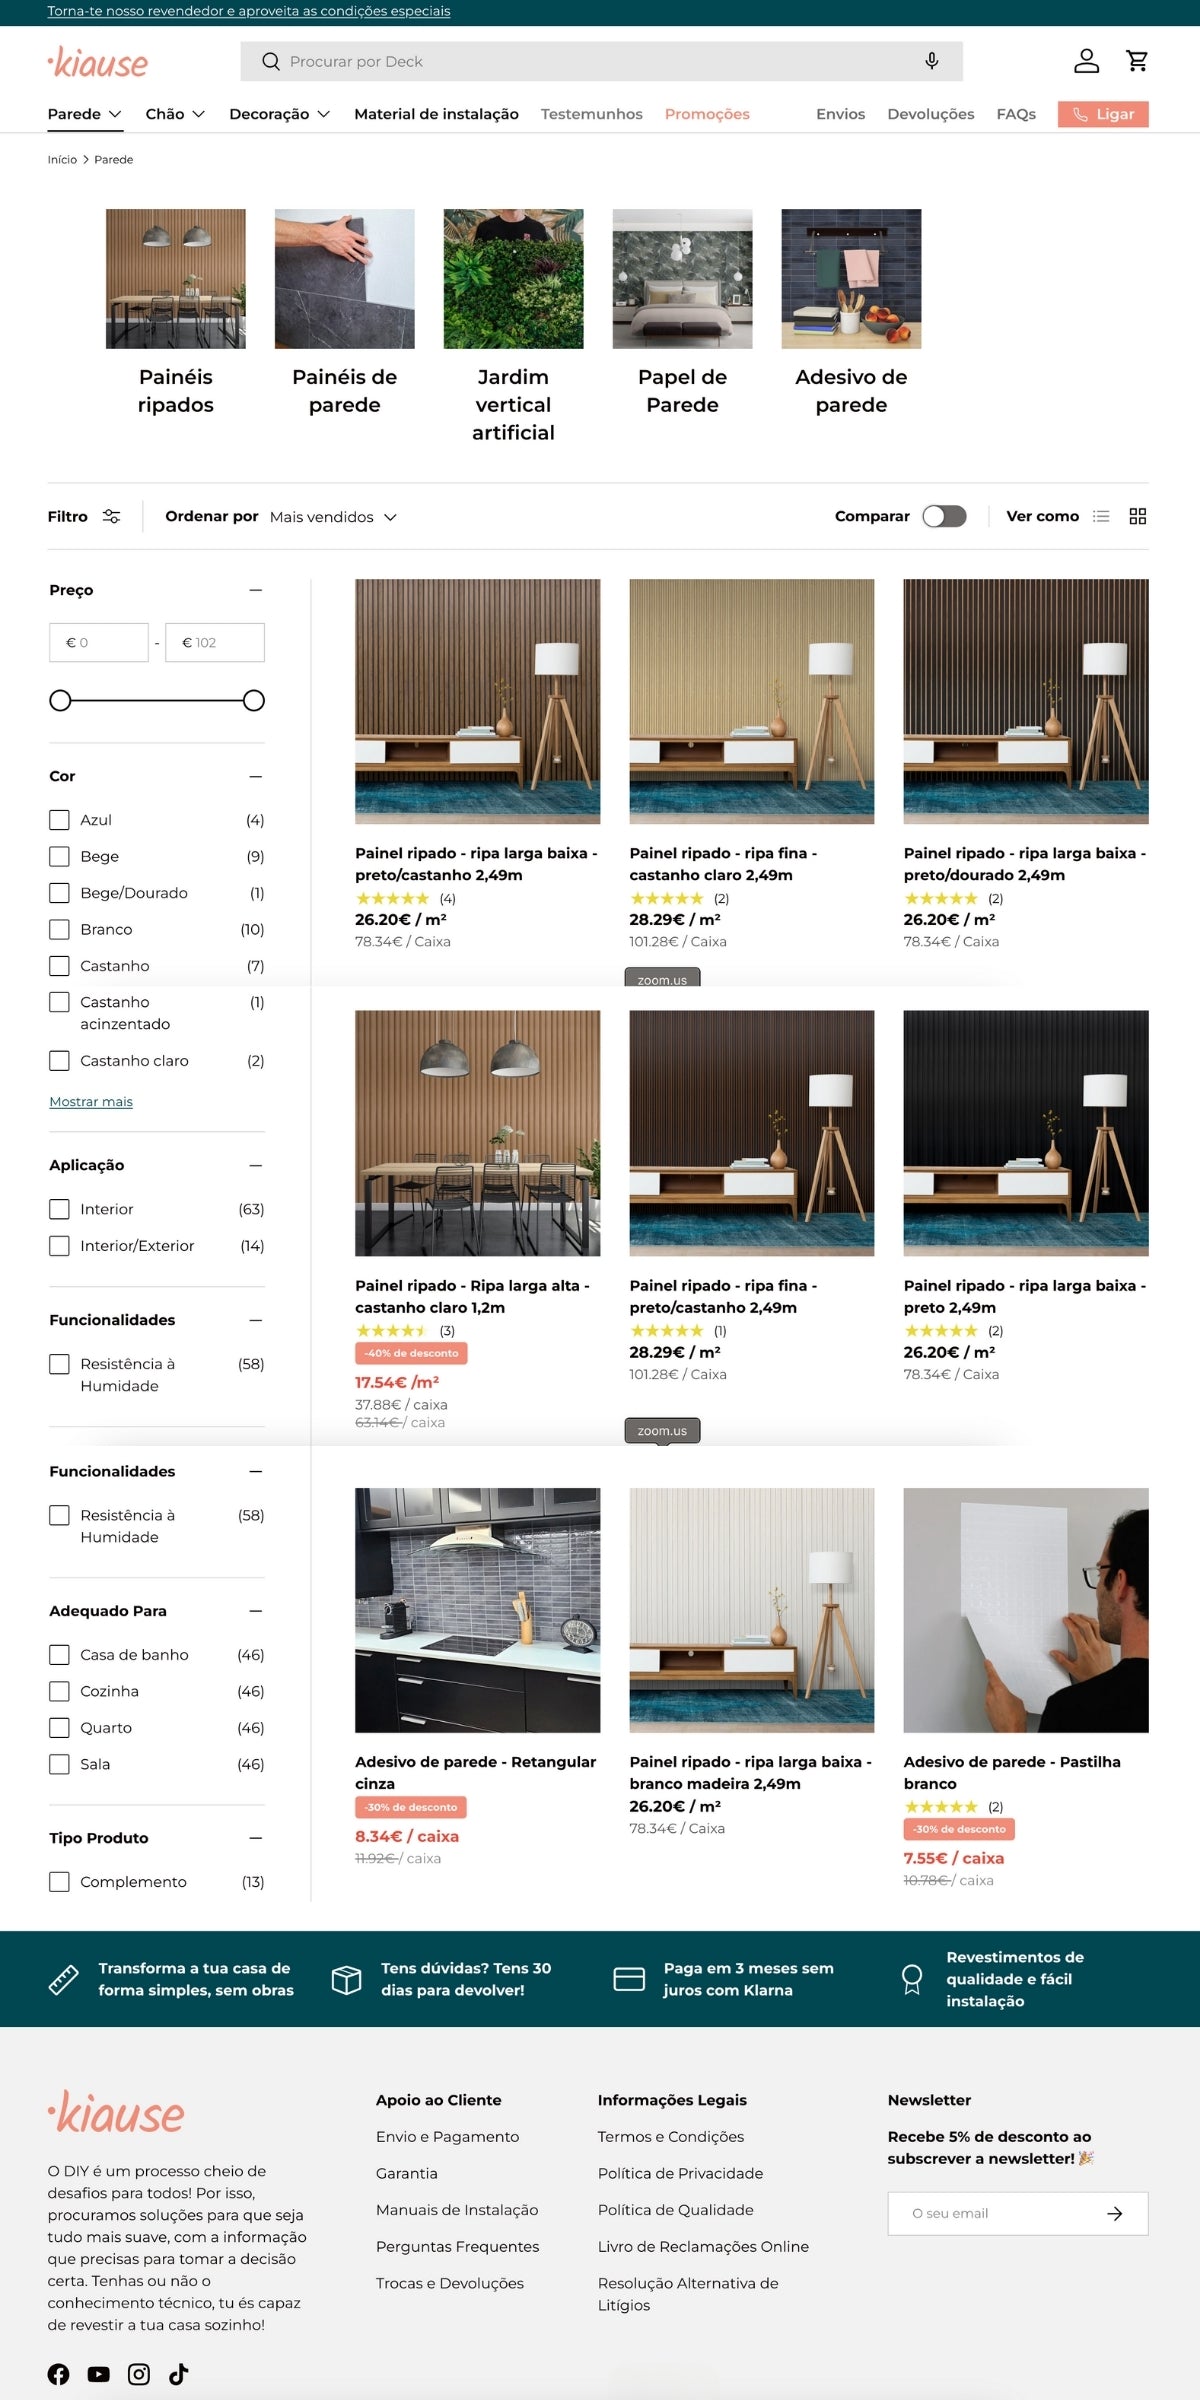The height and width of the screenshot is (2400, 1200).
Task: Switch to grid view icon
Action: (x=1138, y=516)
